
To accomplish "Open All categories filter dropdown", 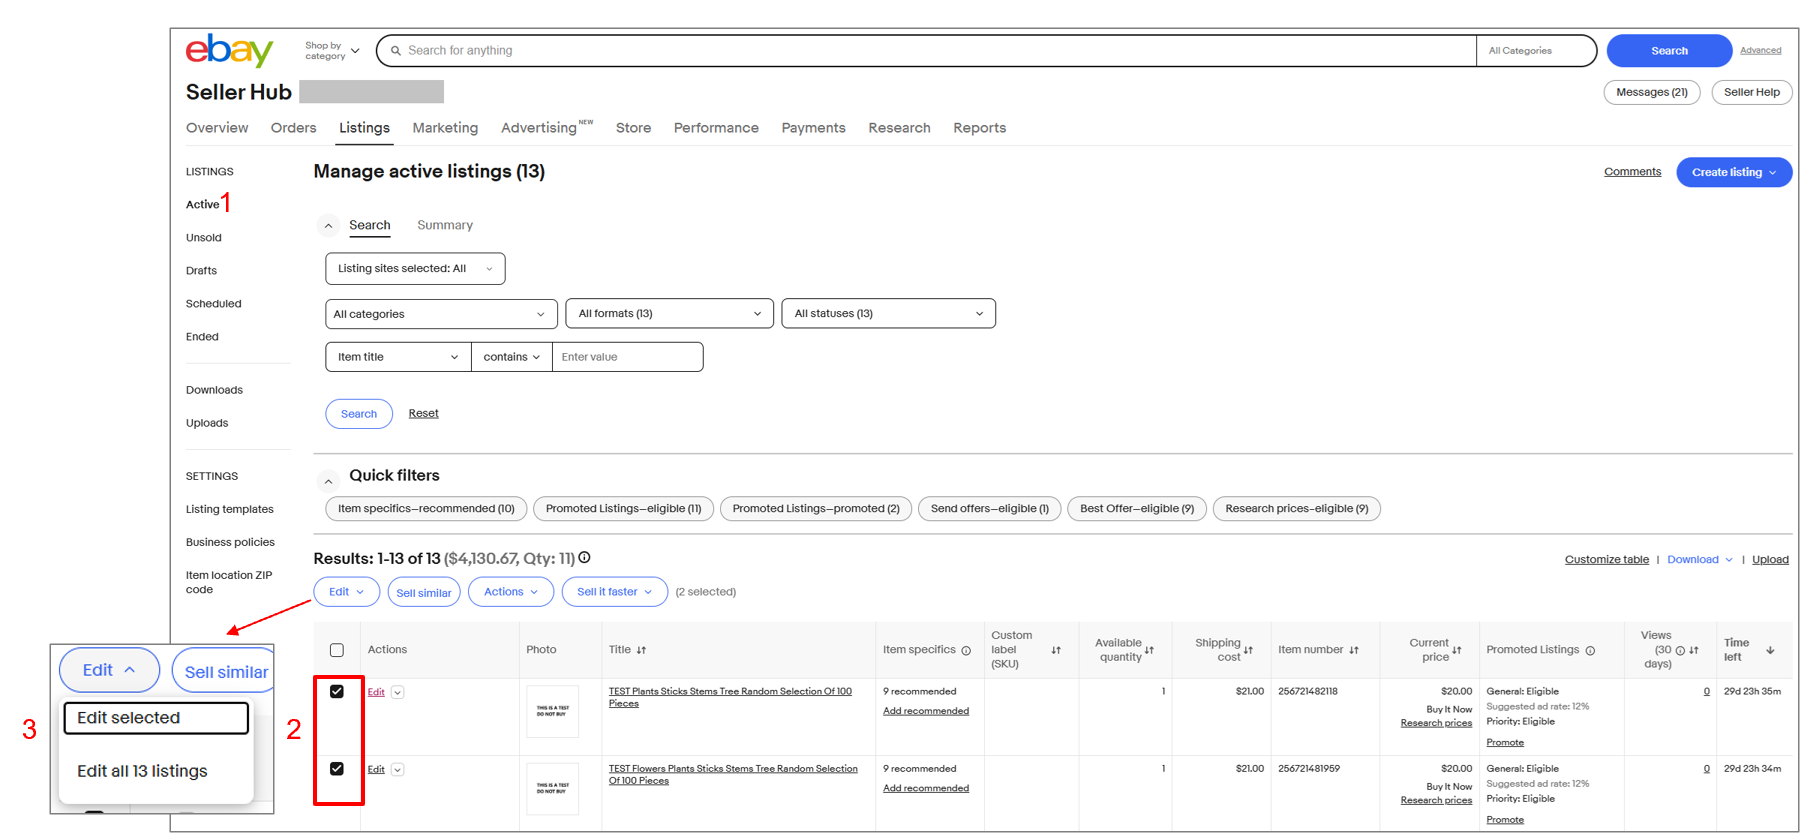I will [x=441, y=314].
